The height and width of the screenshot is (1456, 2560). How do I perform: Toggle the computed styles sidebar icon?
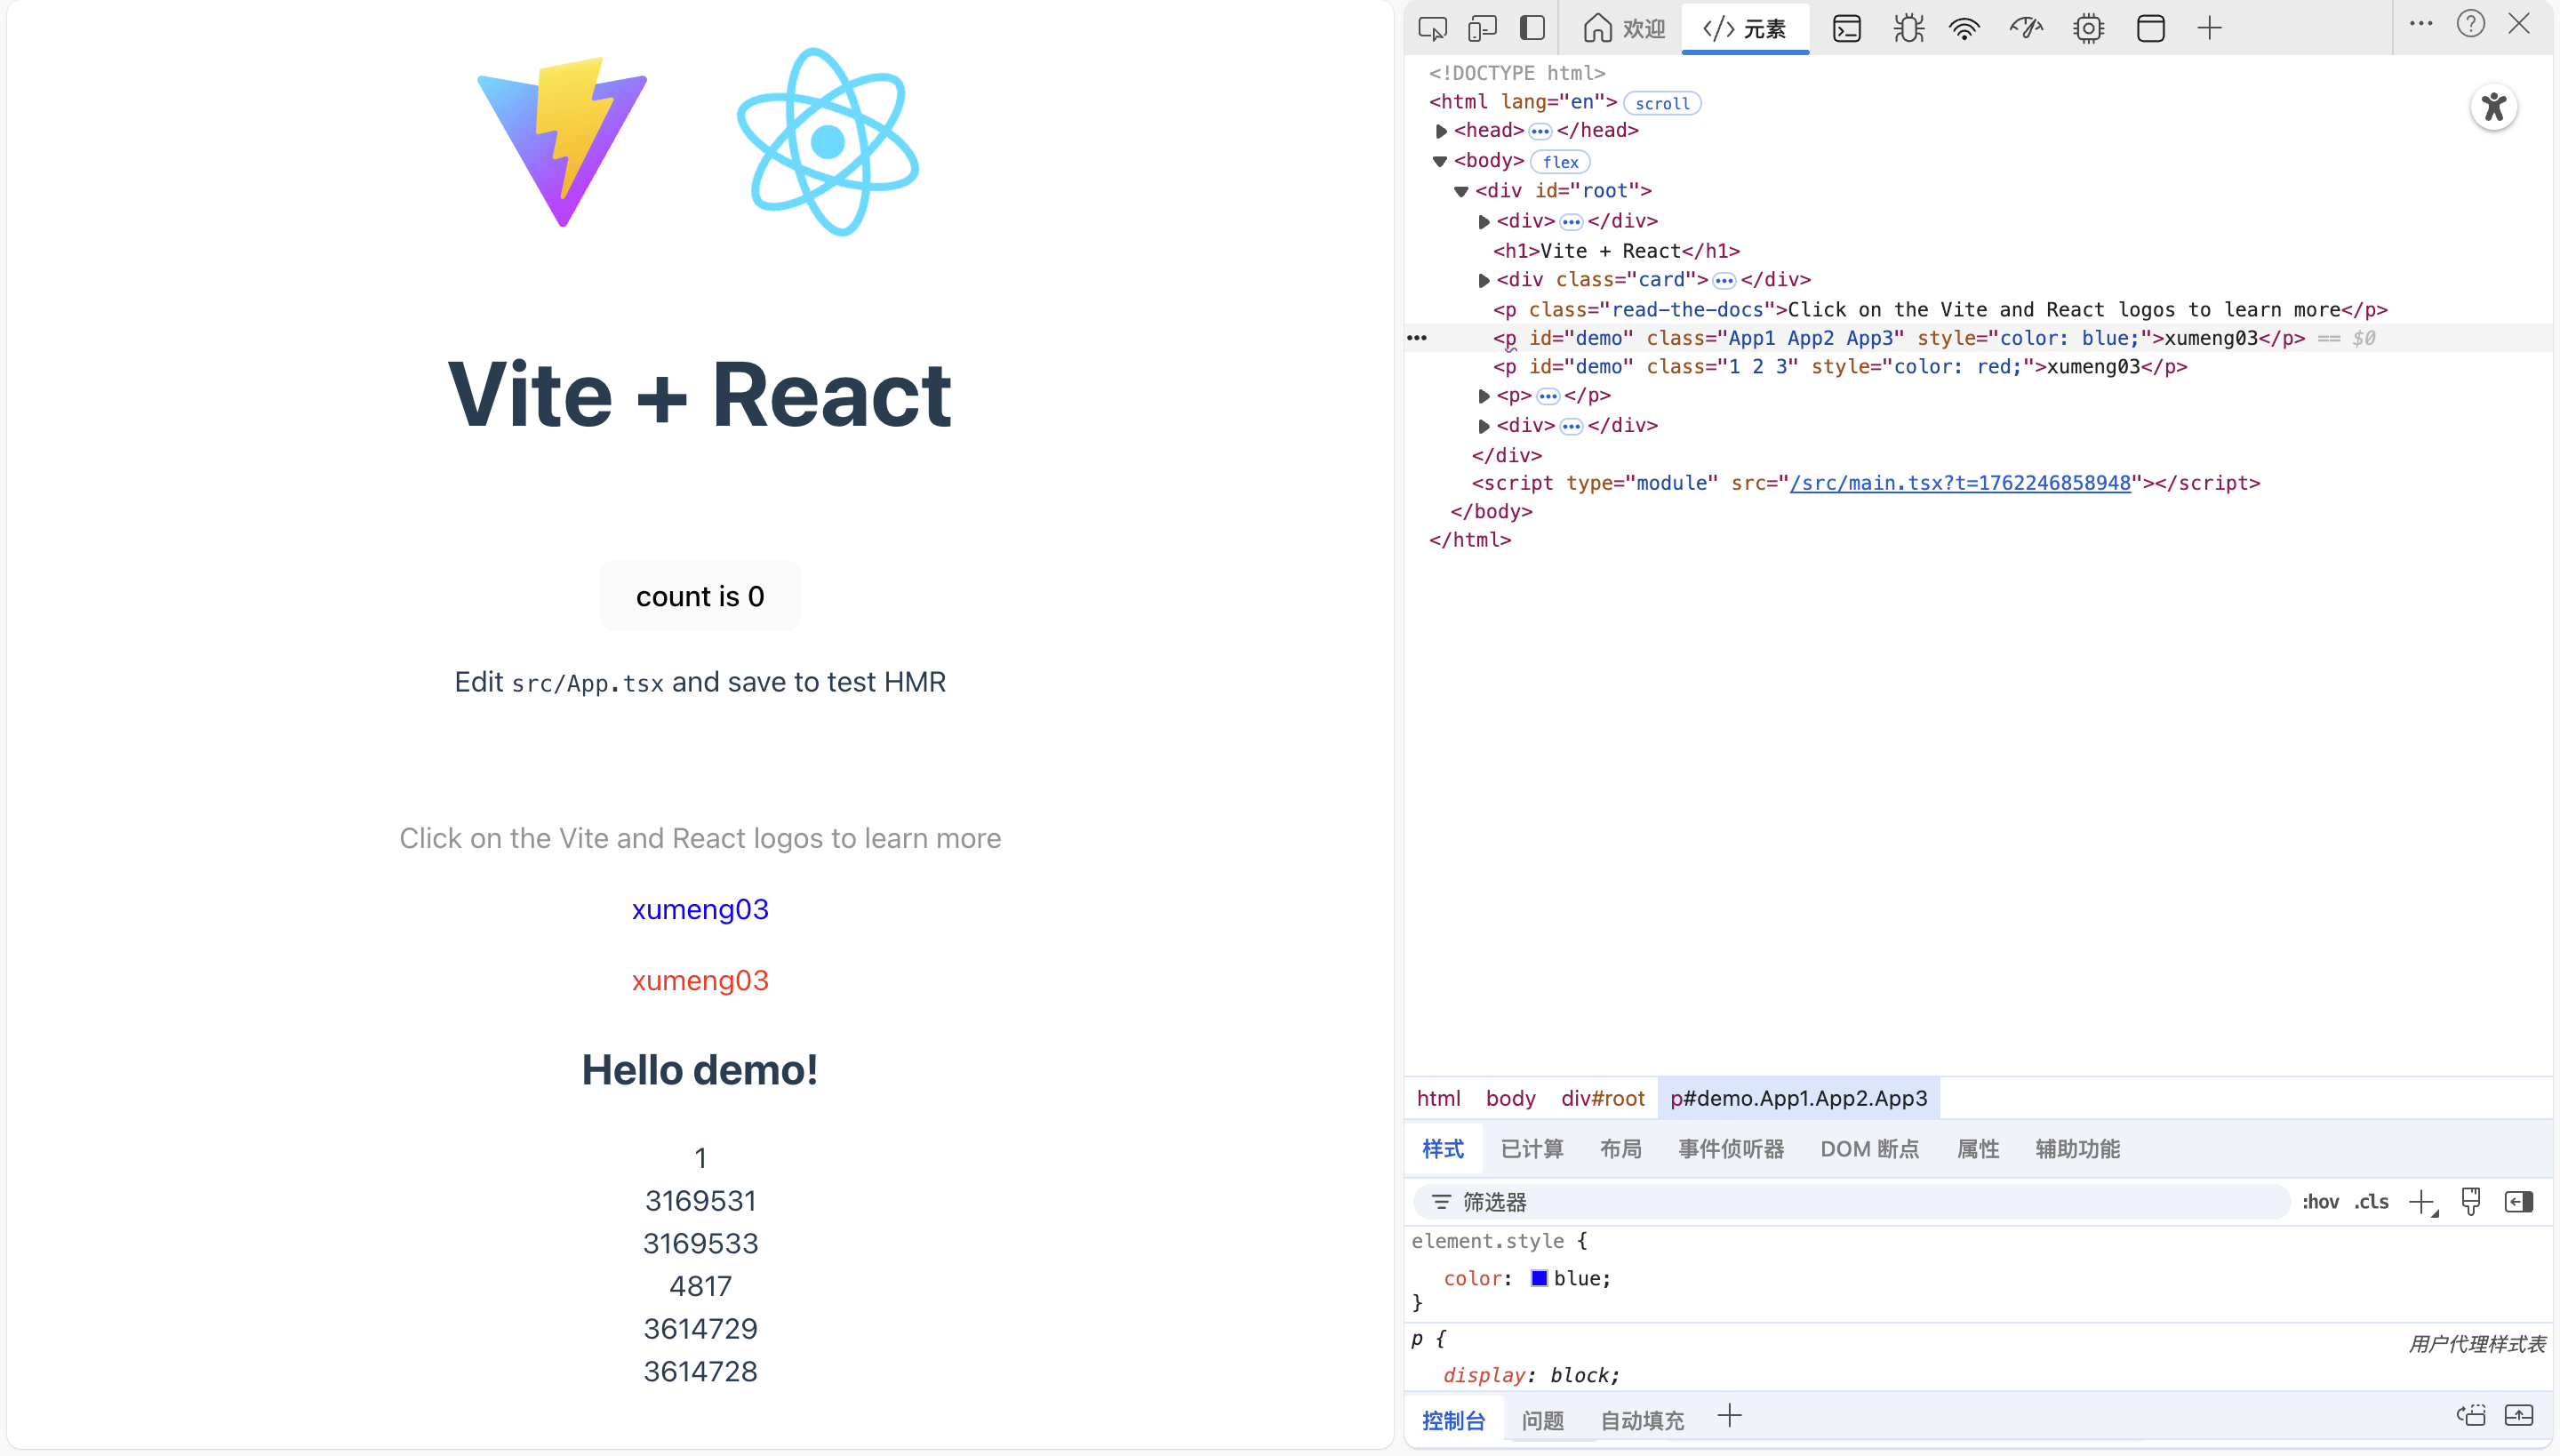(x=2518, y=1202)
